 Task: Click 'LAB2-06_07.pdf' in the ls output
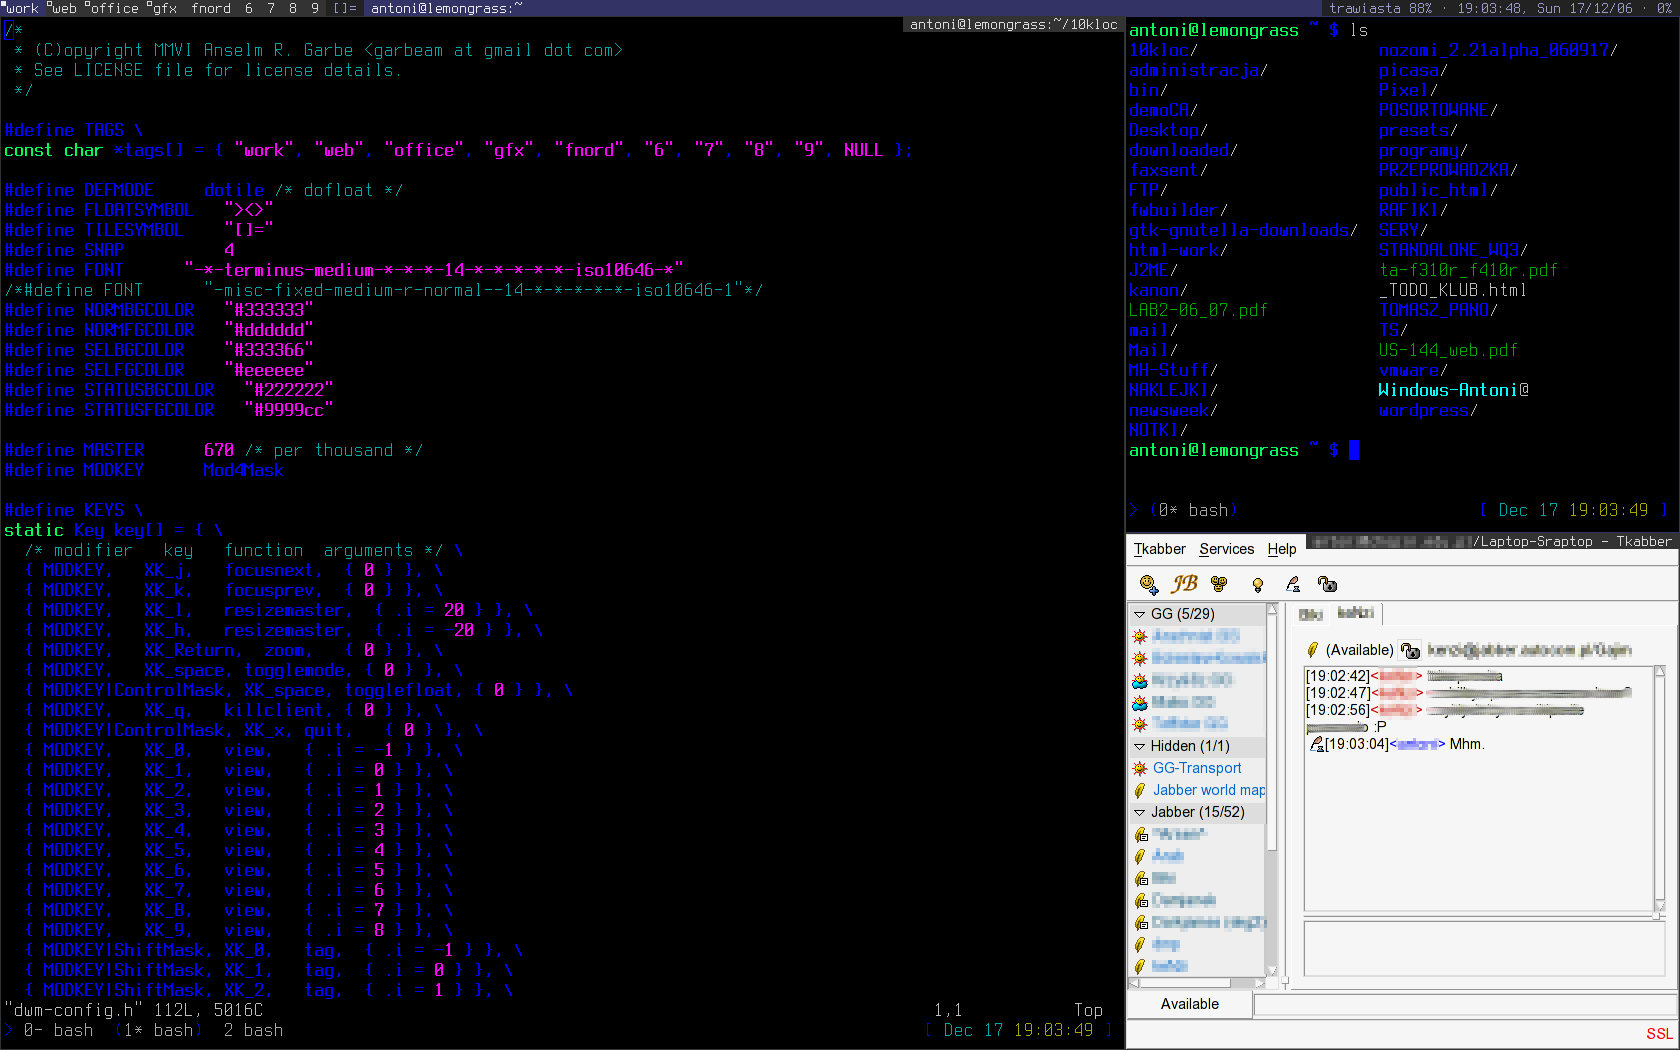point(1198,310)
